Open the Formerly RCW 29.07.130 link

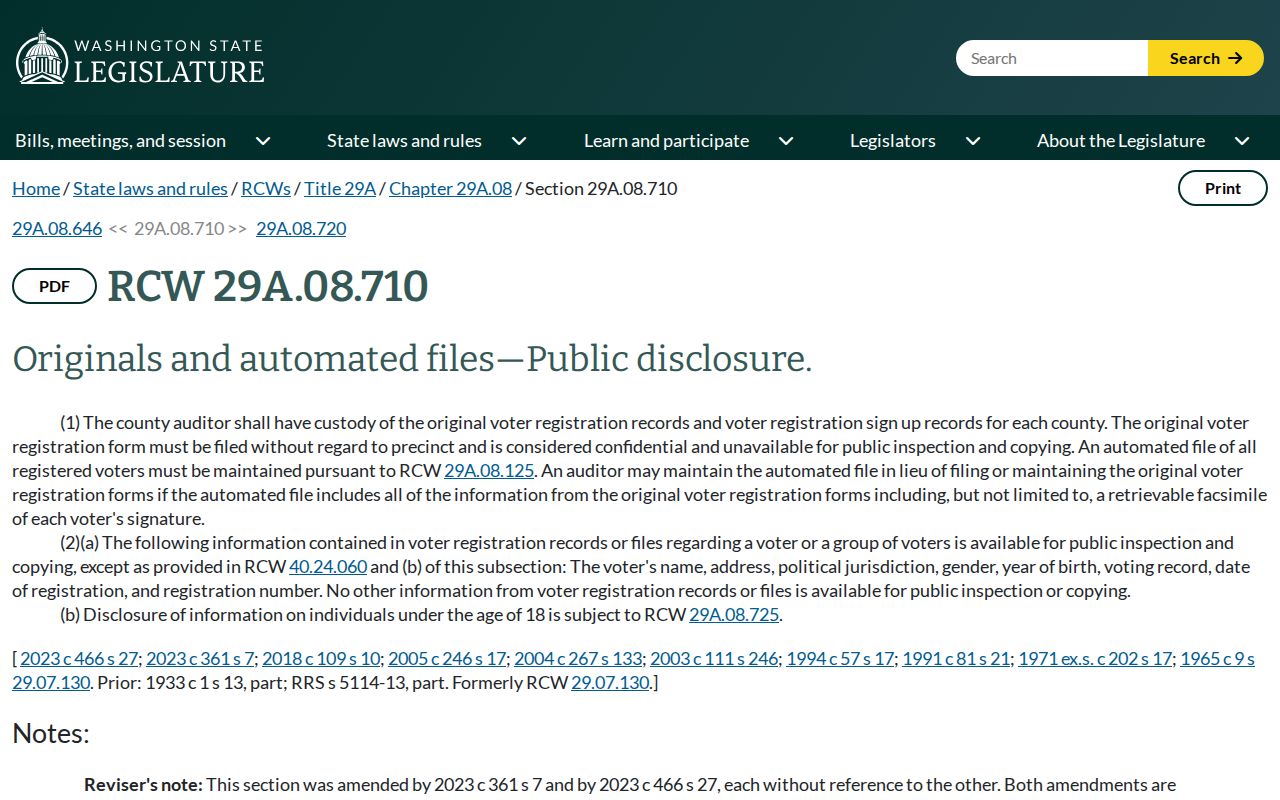click(610, 682)
